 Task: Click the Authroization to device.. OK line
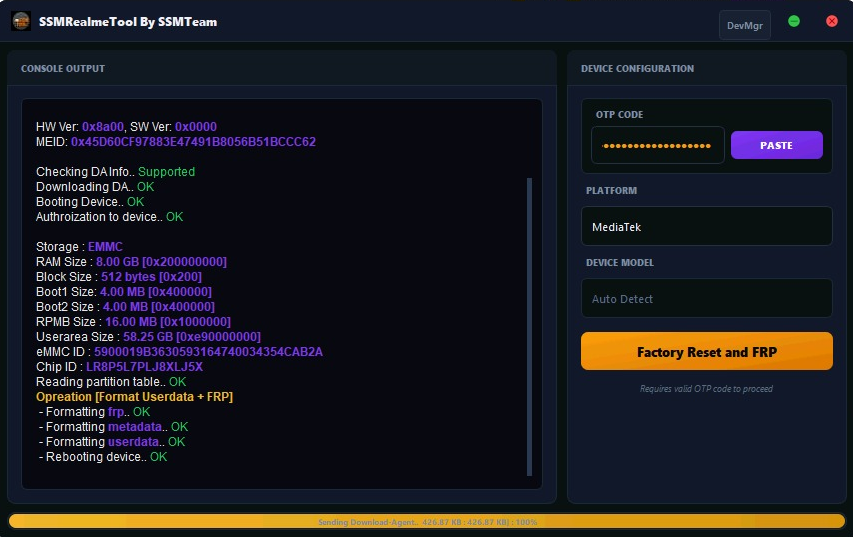pos(109,217)
